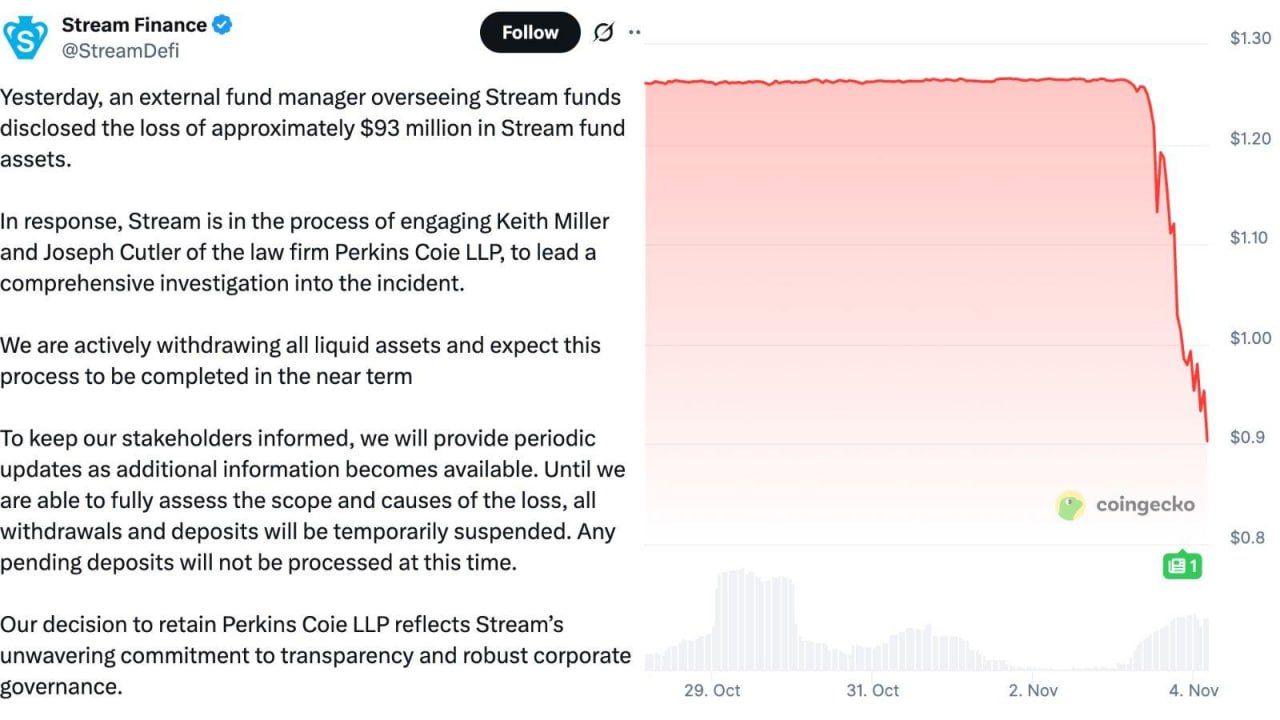The width and height of the screenshot is (1280, 720).
Task: Click the paragraph mentioning $93 million loss
Action: click(x=312, y=128)
